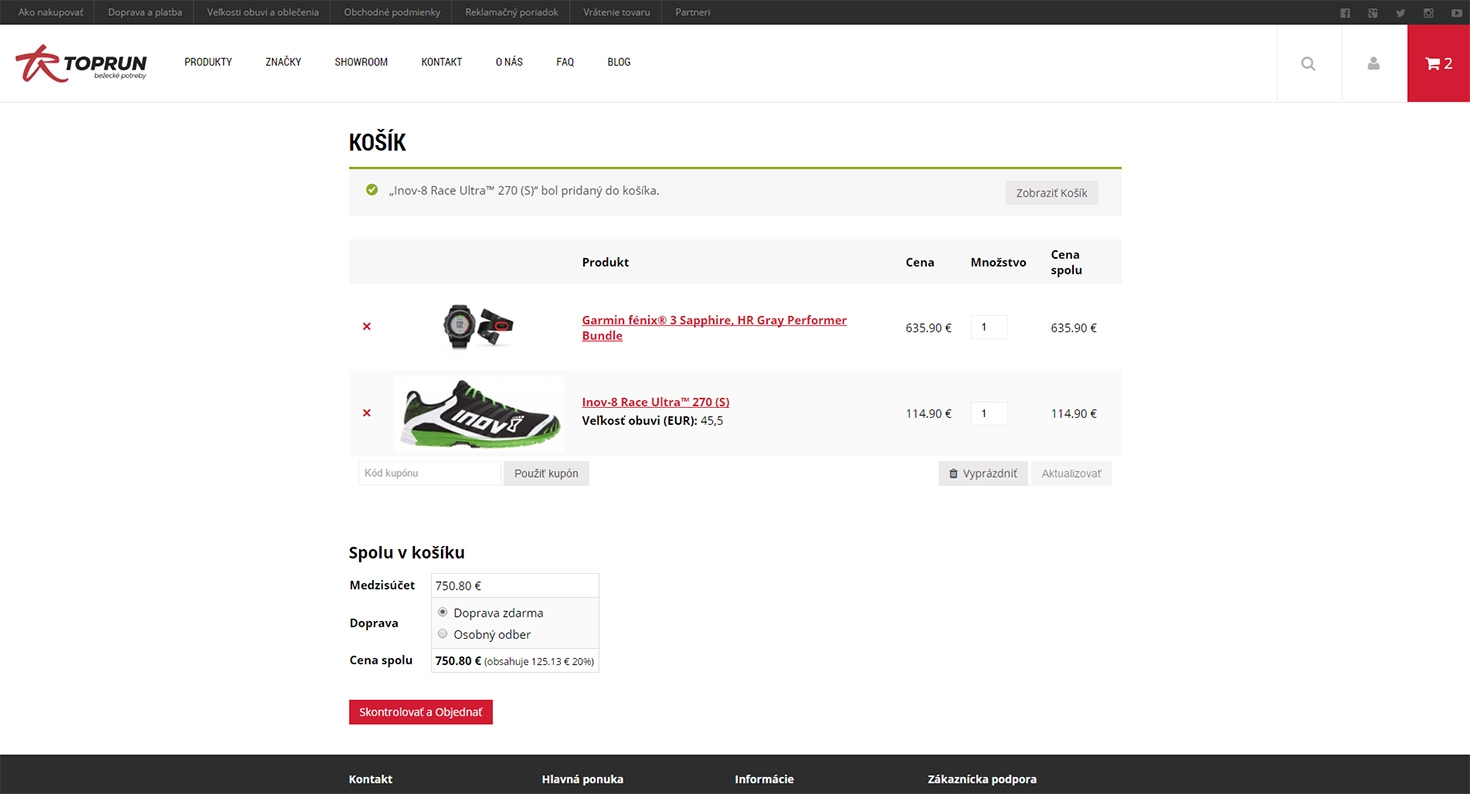Select Osobný odber pickup option
Image resolution: width=1470 pixels, height=794 pixels.
(443, 634)
